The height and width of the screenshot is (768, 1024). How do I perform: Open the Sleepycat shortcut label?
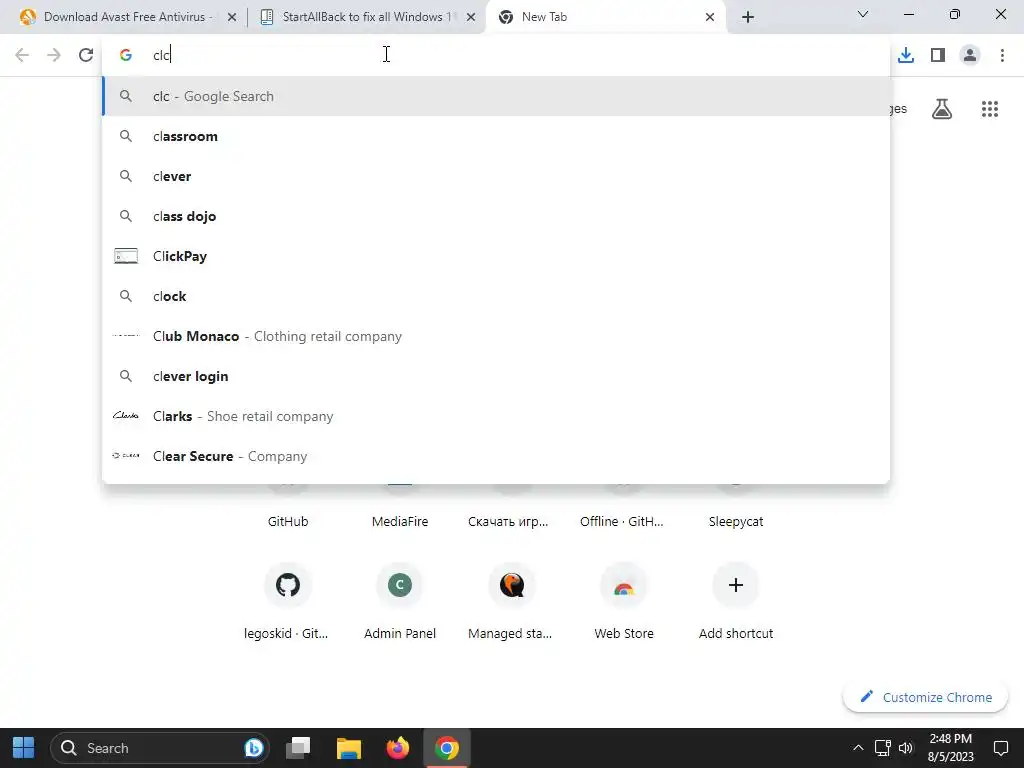(x=736, y=521)
